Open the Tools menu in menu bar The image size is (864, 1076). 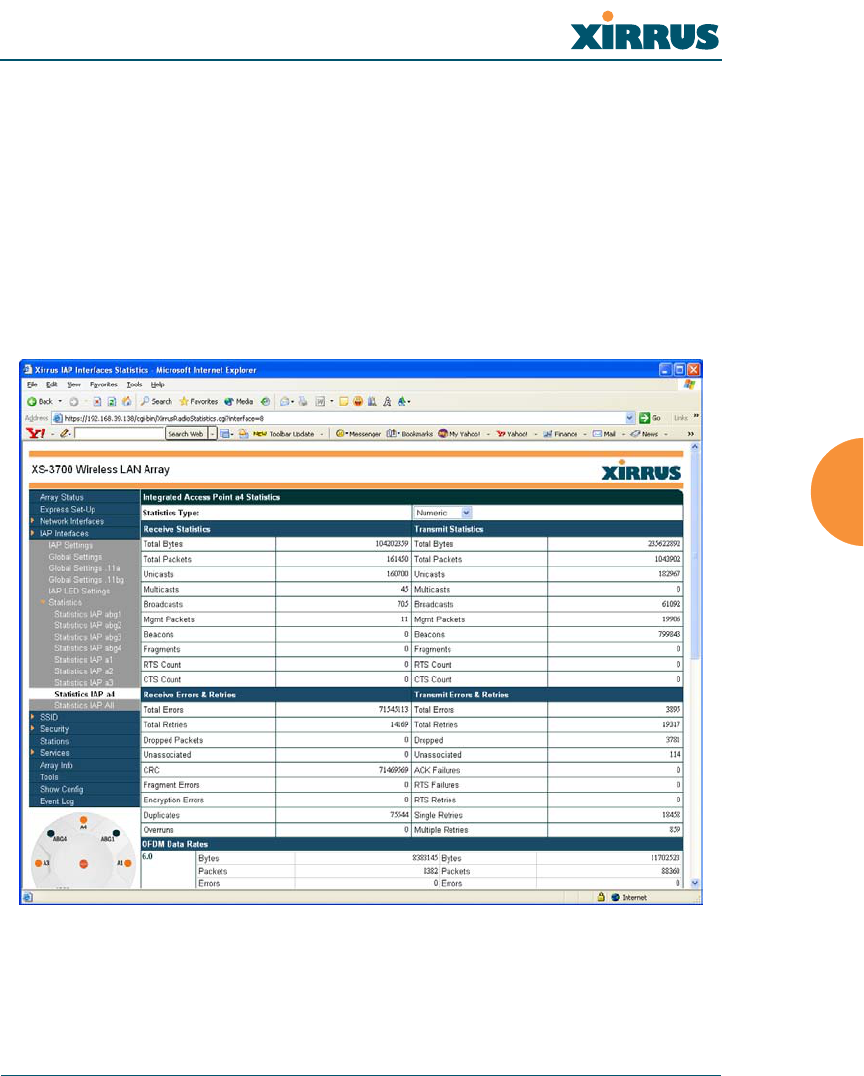[135, 384]
